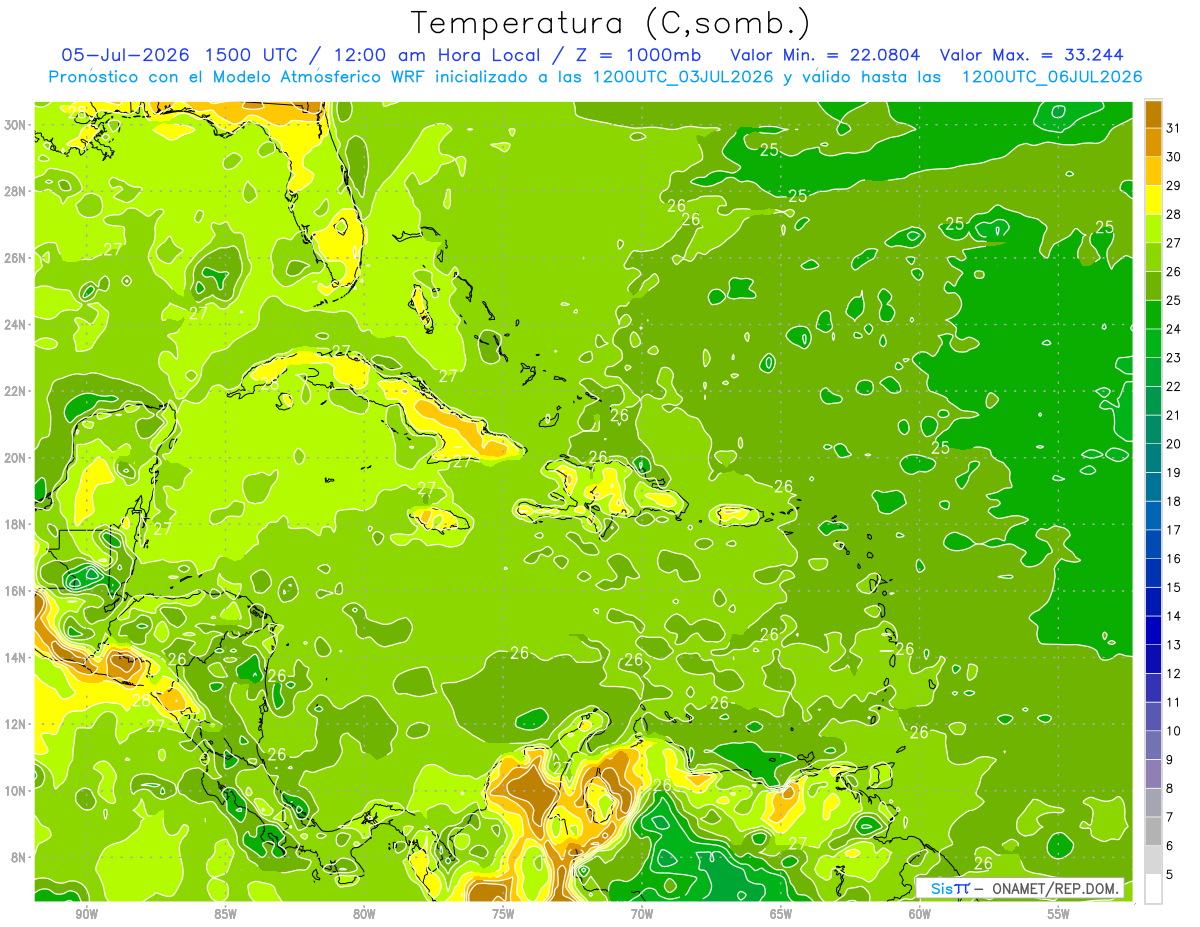Click the dark orange swatch topping the scale
The width and height of the screenshot is (1200, 927).
[x=1153, y=114]
